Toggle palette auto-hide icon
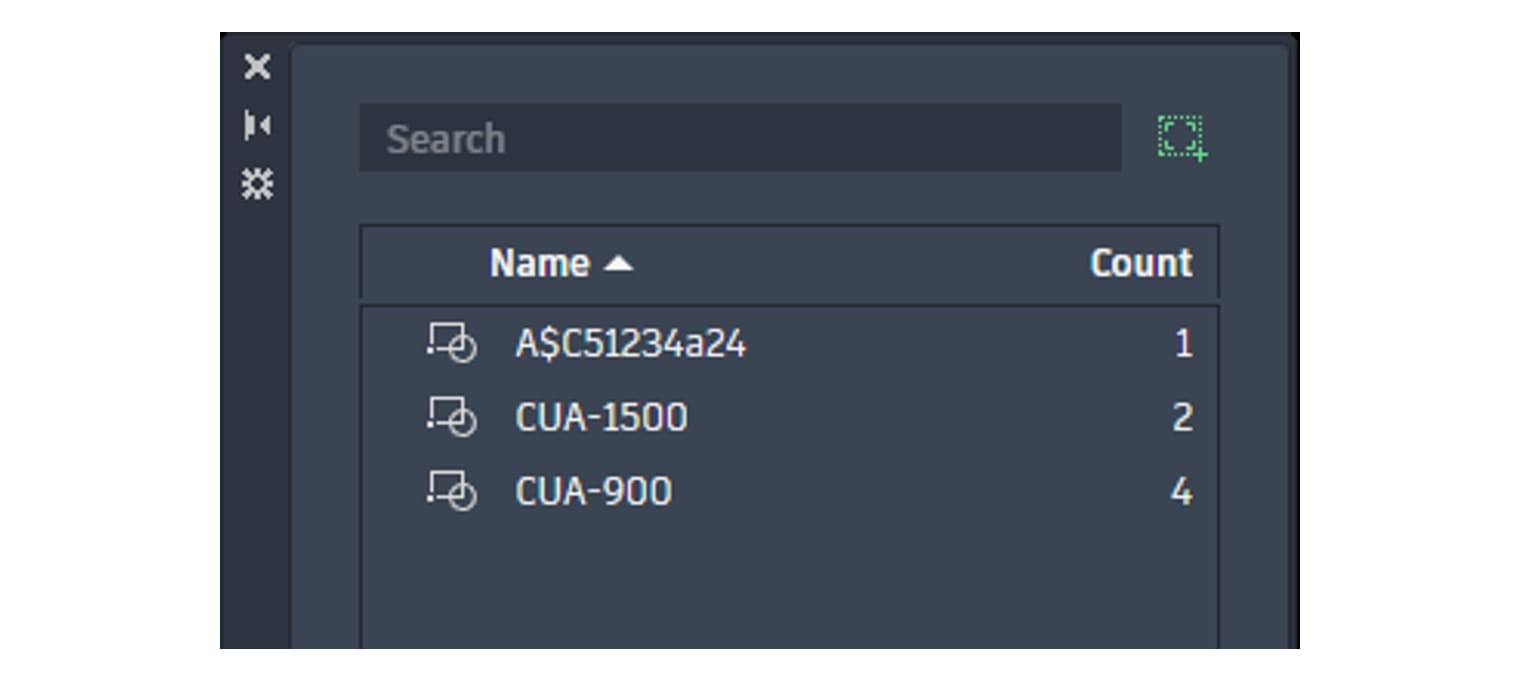Image resolution: width=1520 pixels, height=681 pixels. (x=257, y=126)
